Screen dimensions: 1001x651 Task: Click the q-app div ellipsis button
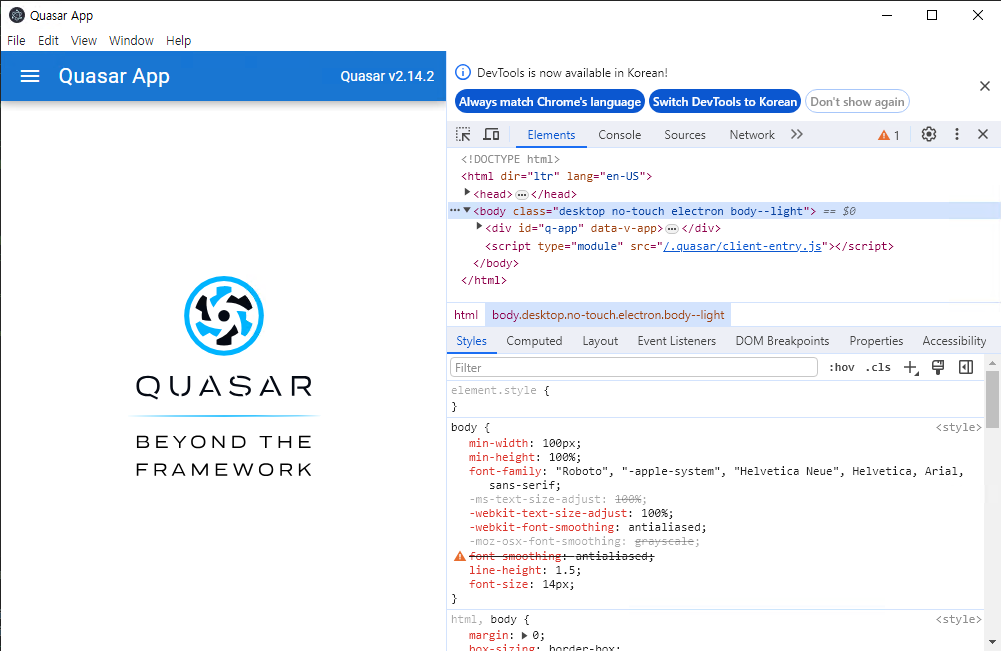click(x=672, y=228)
